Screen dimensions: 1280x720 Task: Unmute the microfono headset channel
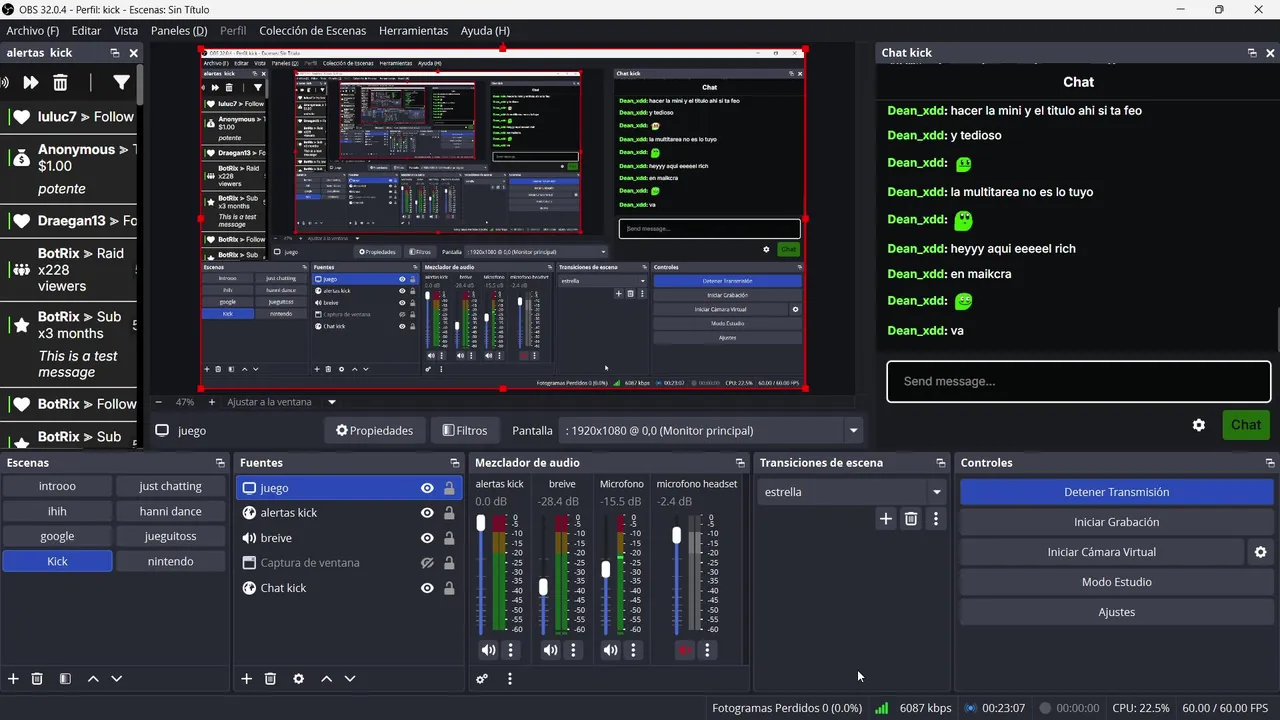[684, 650]
